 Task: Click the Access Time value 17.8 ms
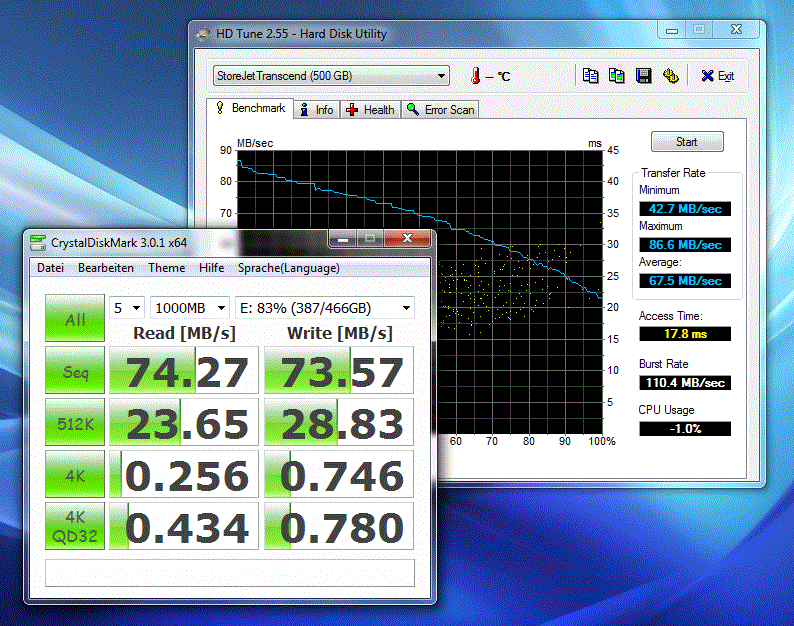click(685, 334)
